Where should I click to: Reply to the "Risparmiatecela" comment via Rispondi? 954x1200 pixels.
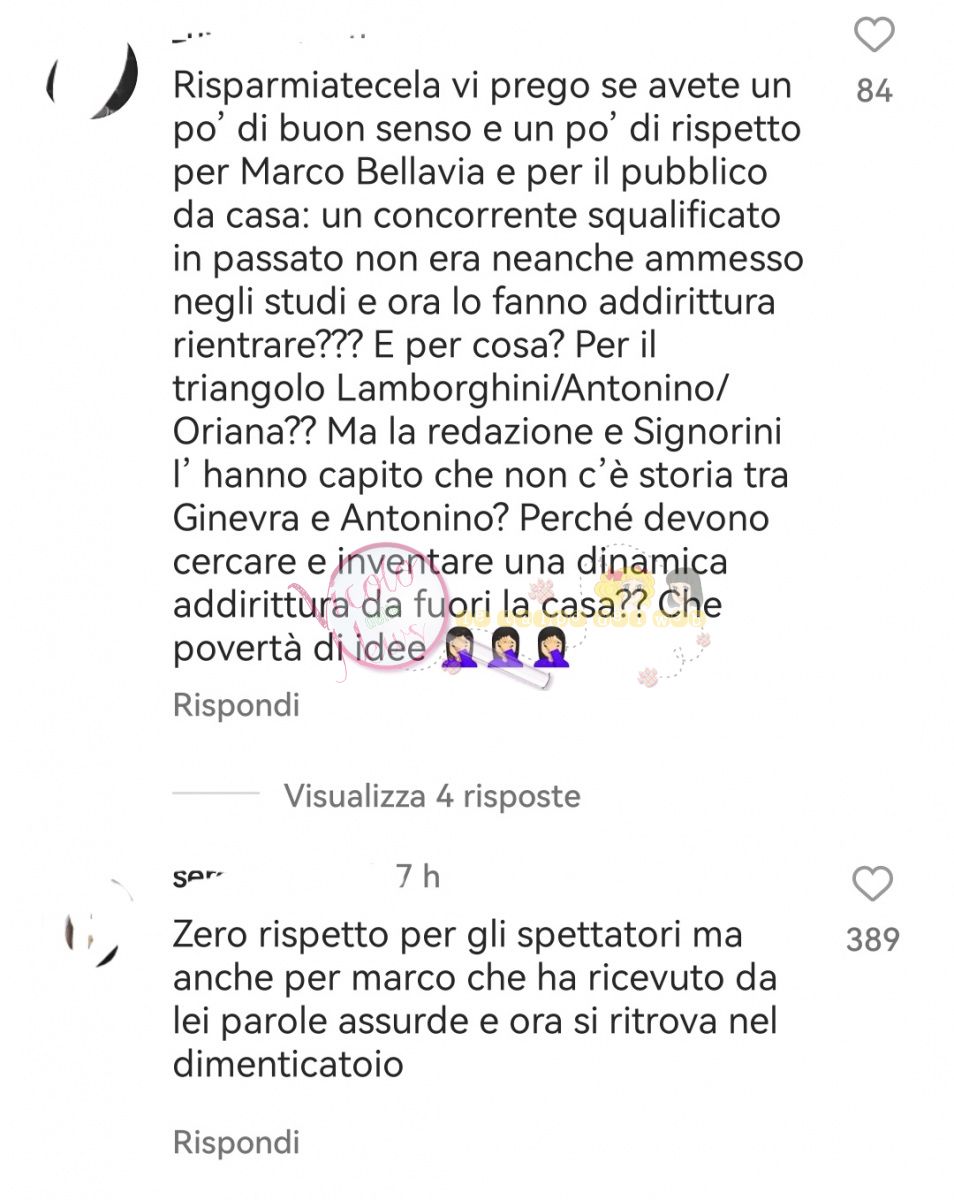click(236, 706)
